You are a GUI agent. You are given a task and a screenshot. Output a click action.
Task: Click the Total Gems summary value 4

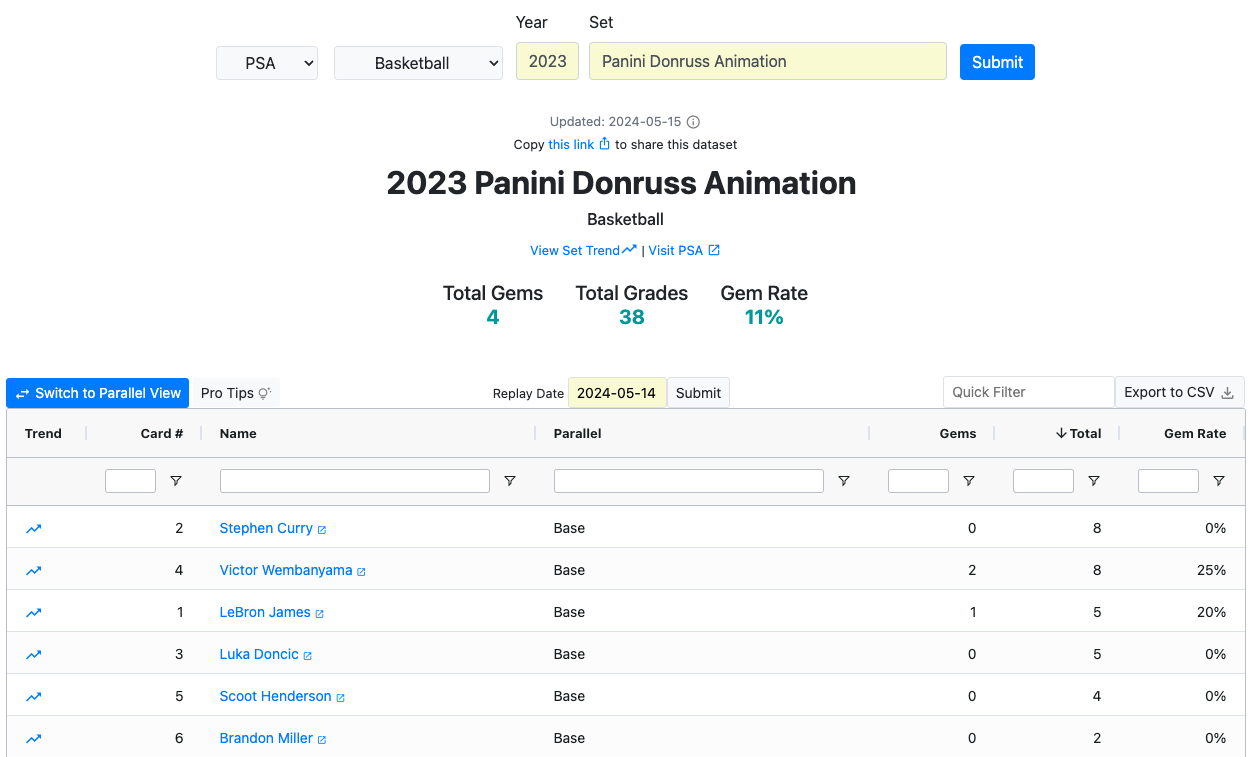coord(493,317)
